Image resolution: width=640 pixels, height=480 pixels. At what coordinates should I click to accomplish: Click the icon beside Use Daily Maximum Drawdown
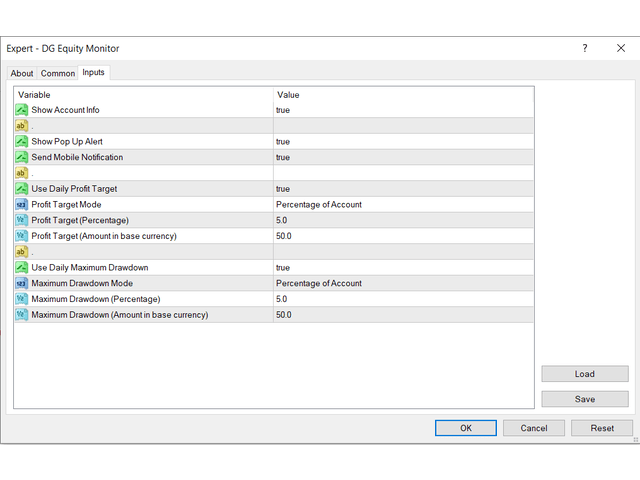[x=22, y=267]
